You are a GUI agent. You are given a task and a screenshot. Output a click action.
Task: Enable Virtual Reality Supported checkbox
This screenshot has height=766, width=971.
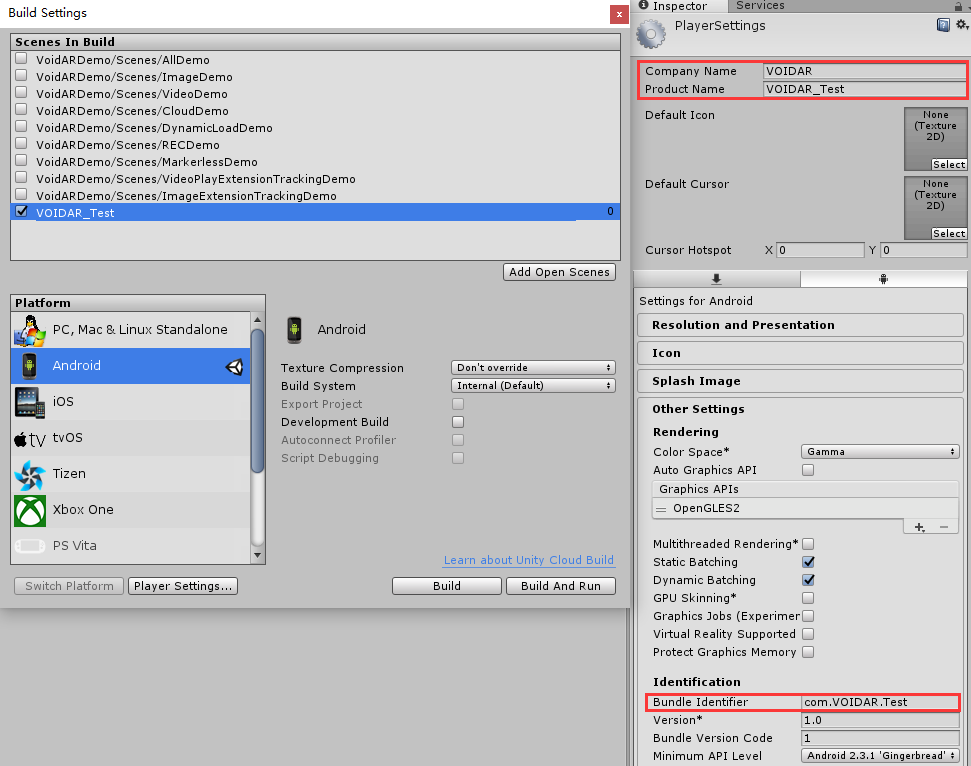[808, 634]
